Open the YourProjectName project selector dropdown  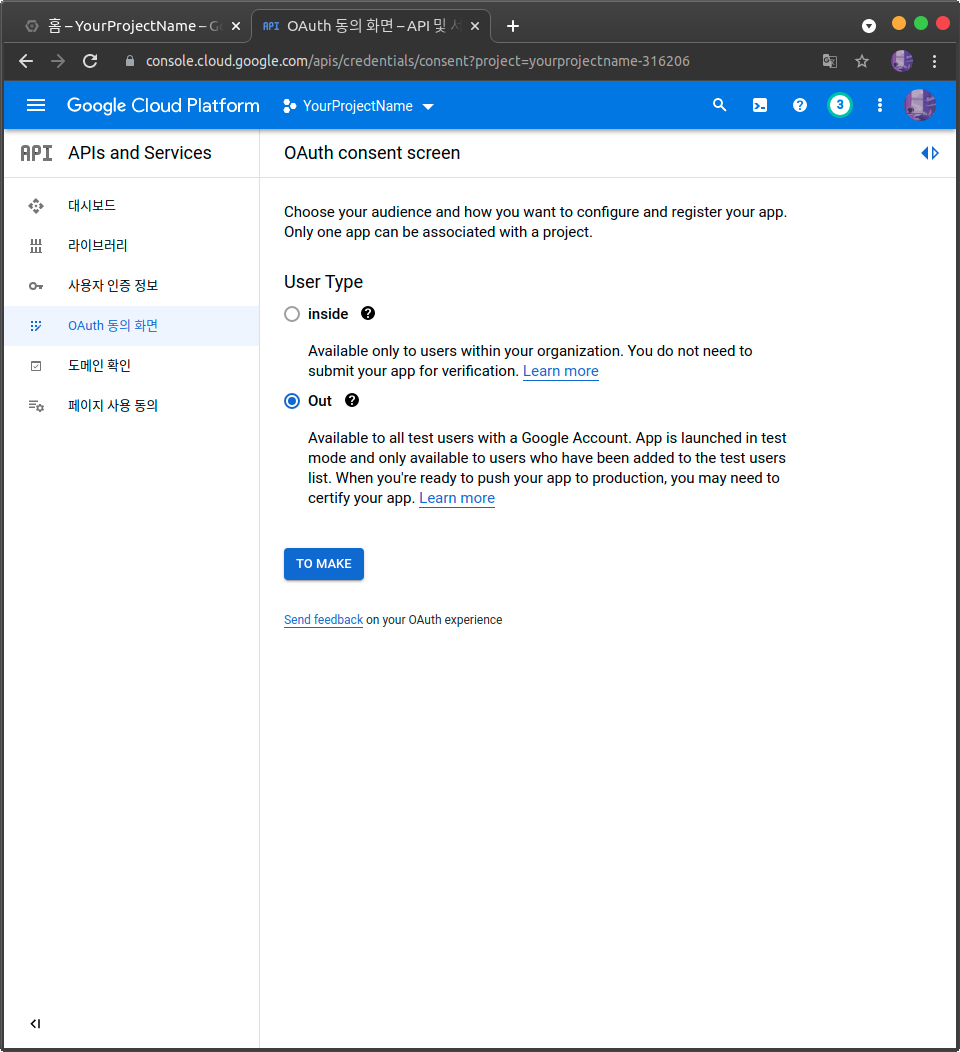[359, 106]
